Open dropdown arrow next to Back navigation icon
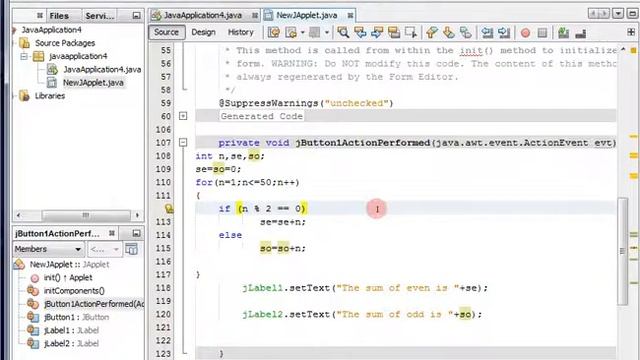The height and width of the screenshot is (360, 640). pyautogui.click(x=302, y=32)
